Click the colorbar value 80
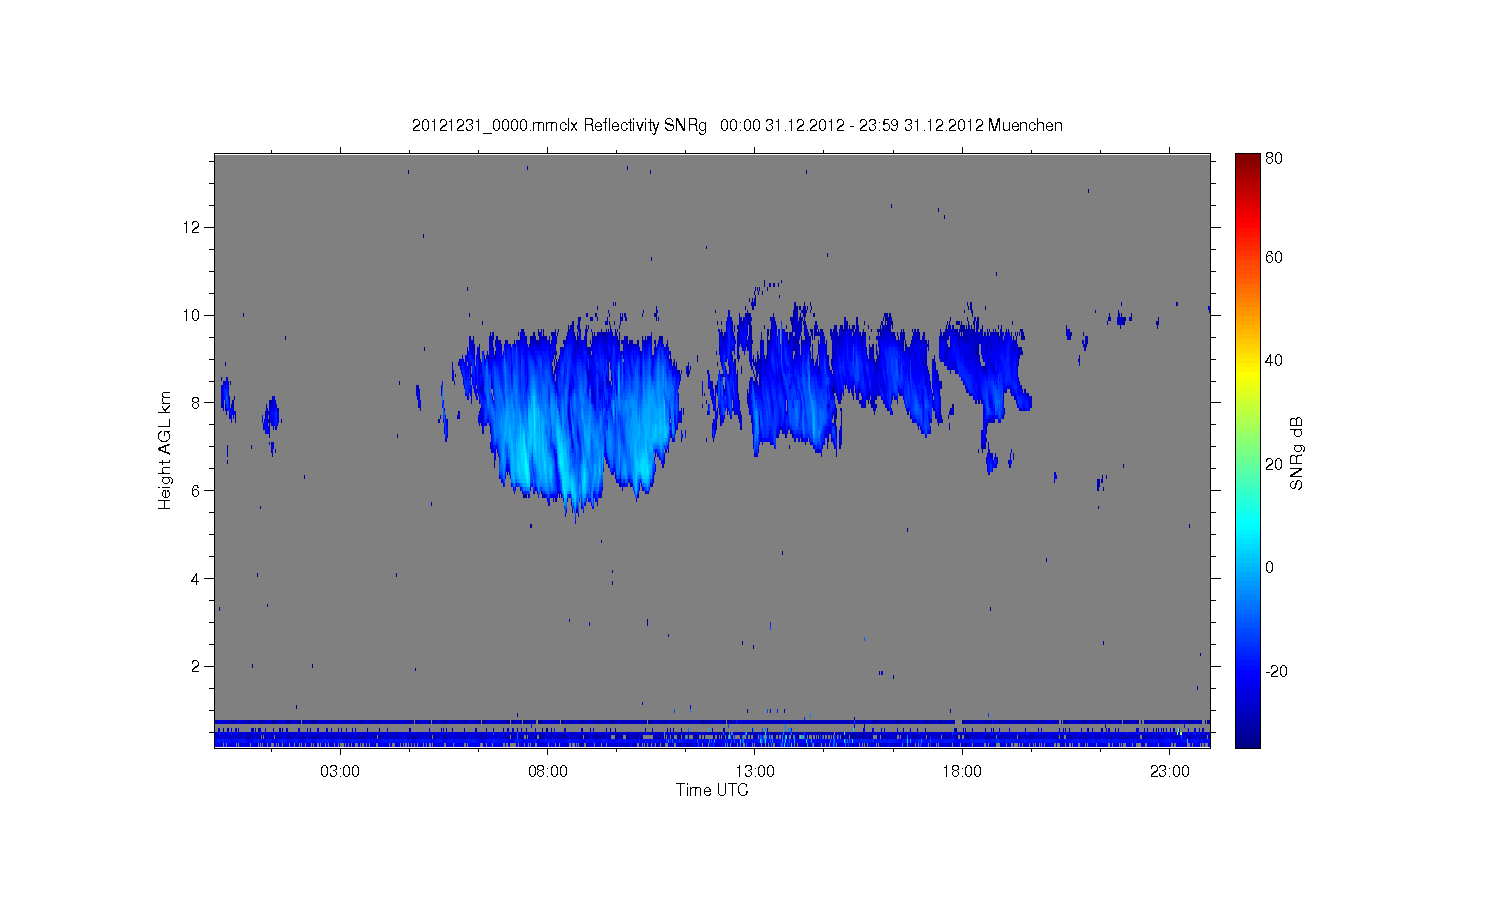The height and width of the screenshot is (900, 1500). (1274, 158)
